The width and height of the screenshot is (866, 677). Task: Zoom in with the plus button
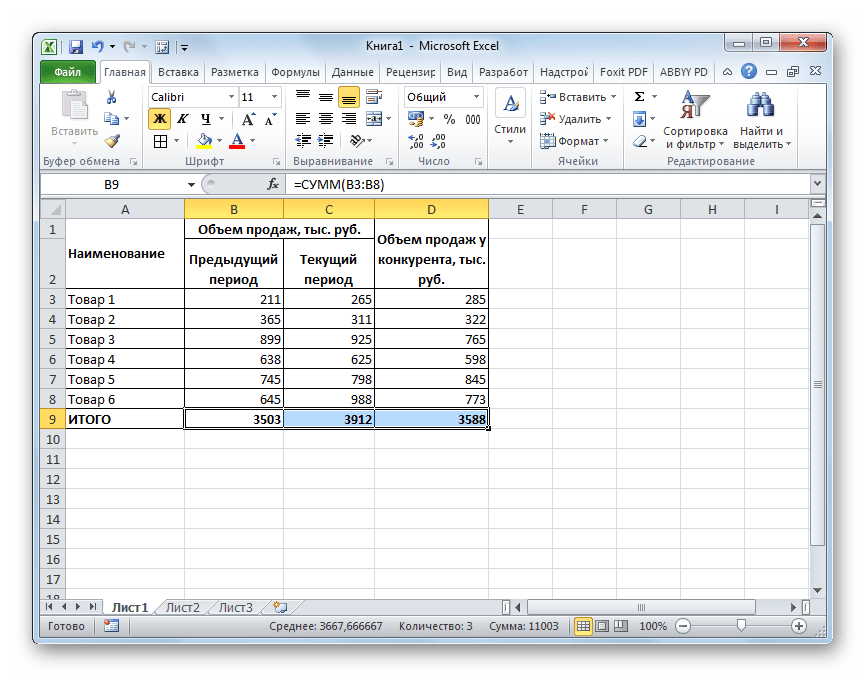click(x=799, y=626)
